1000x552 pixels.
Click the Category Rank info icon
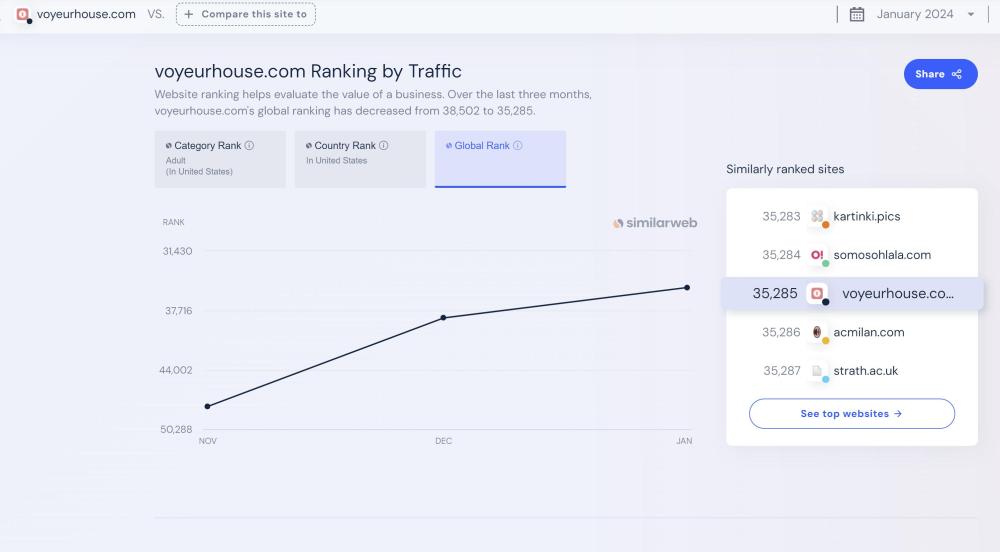[249, 146]
